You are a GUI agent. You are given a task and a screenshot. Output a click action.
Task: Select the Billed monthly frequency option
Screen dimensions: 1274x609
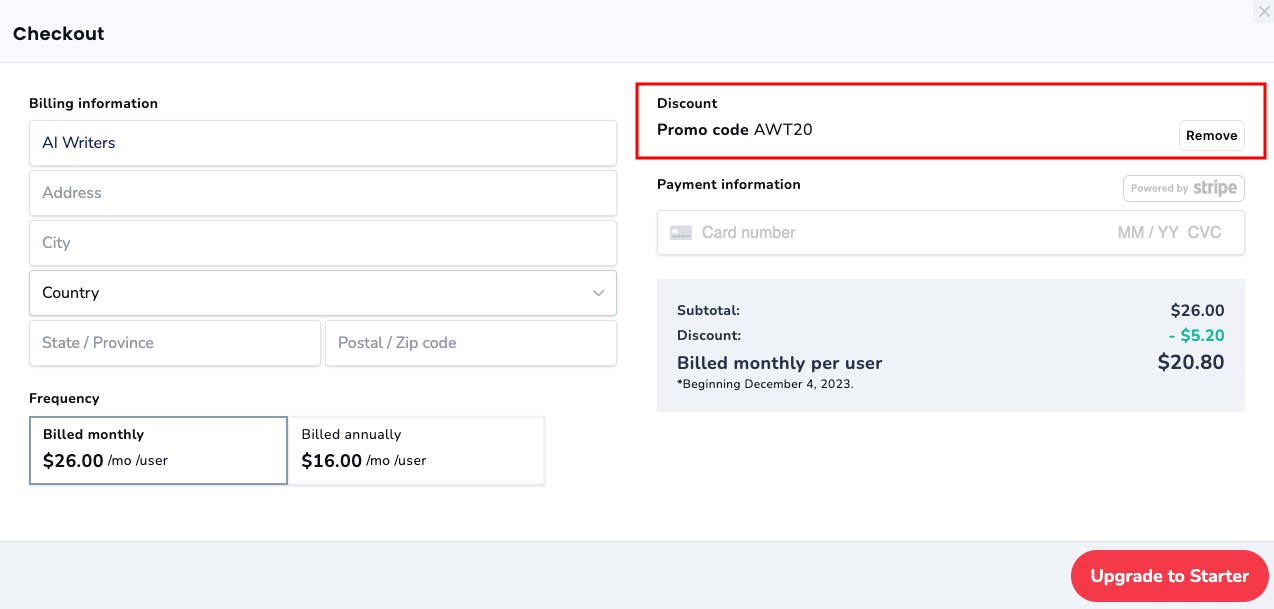coord(158,450)
